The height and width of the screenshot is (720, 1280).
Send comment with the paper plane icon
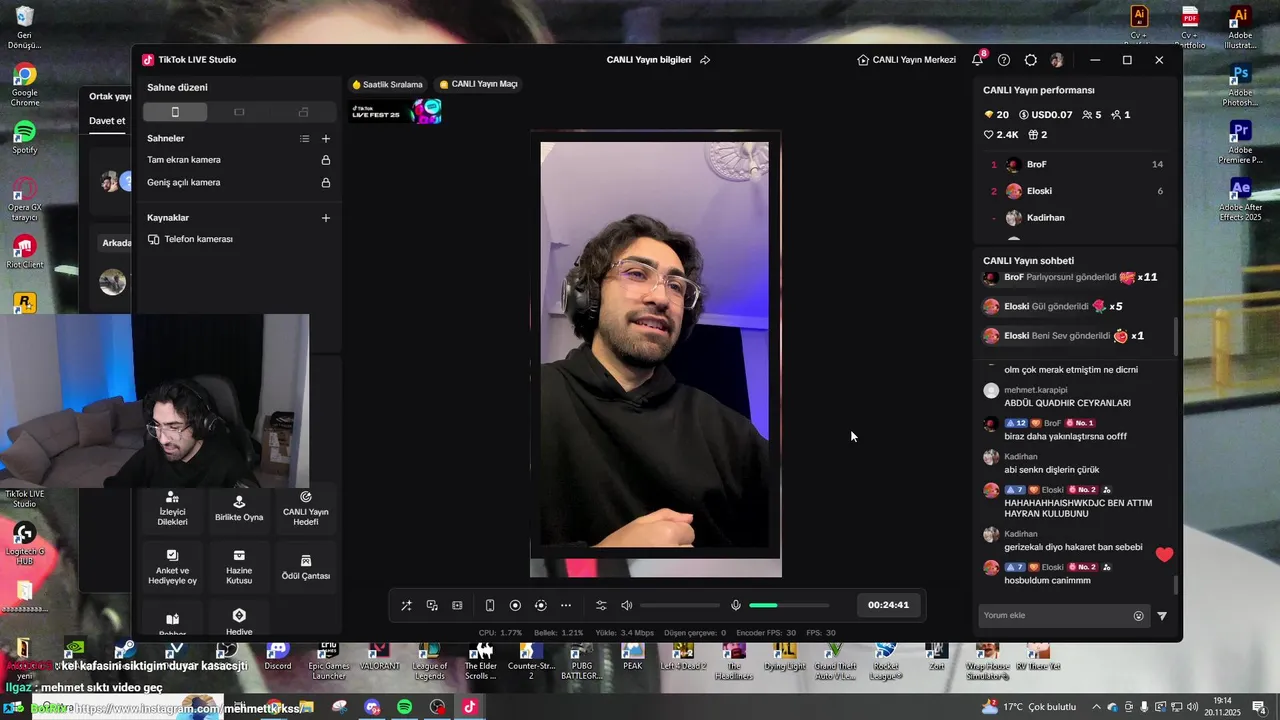tap(1162, 616)
